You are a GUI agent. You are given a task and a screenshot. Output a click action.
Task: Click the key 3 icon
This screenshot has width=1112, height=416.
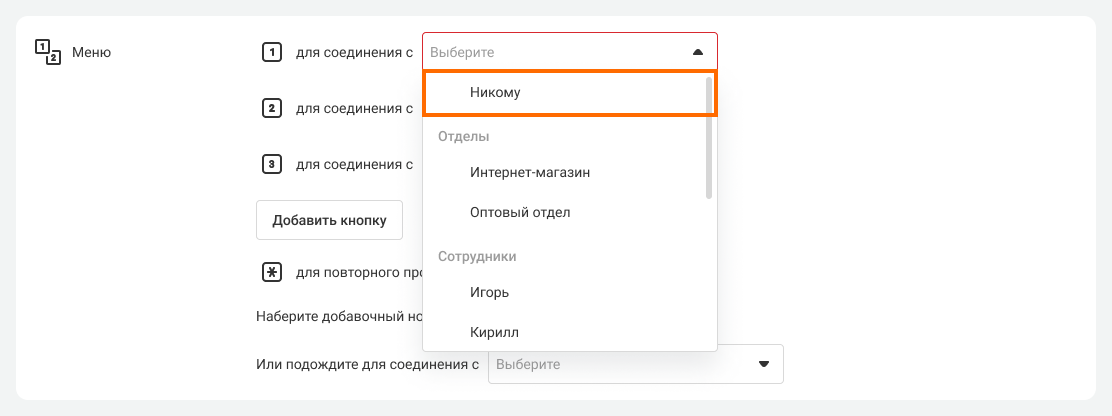[270, 164]
